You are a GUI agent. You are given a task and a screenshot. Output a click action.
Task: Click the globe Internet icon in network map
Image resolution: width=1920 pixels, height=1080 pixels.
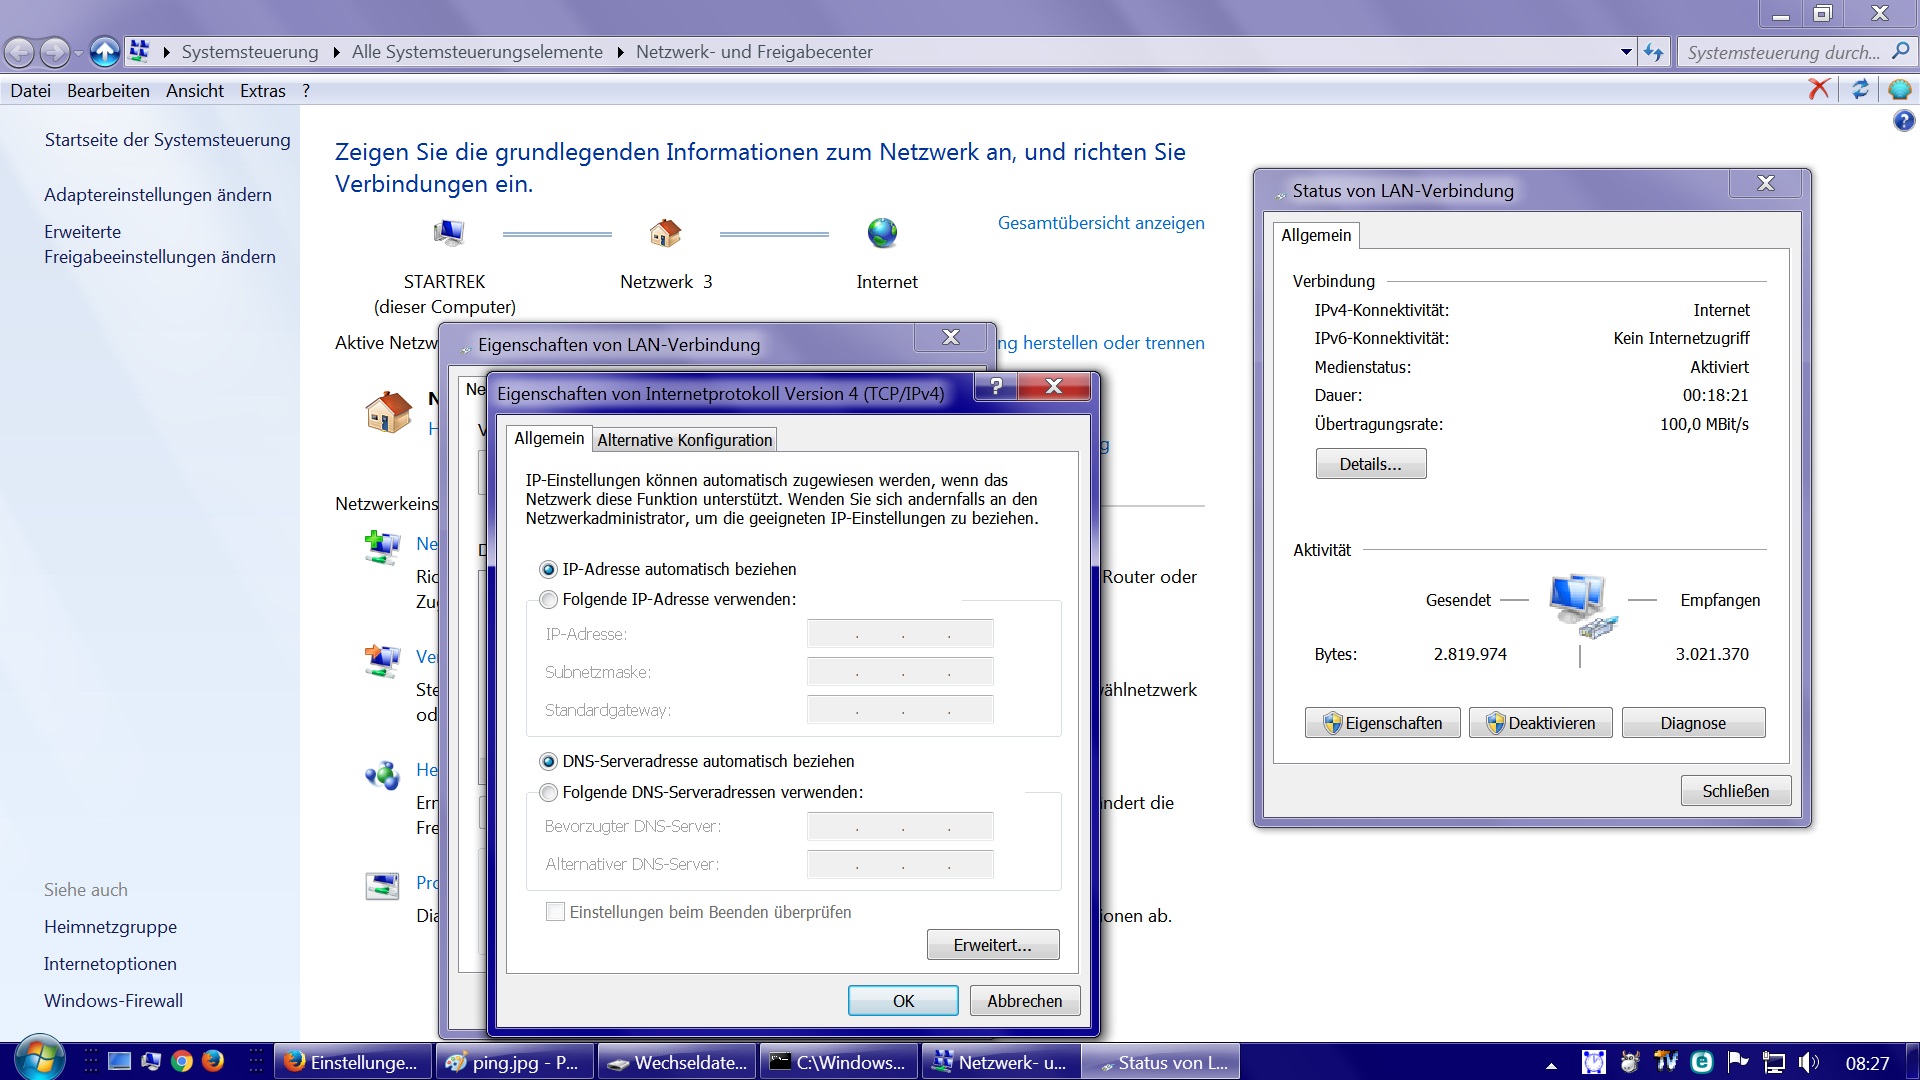coord(882,233)
